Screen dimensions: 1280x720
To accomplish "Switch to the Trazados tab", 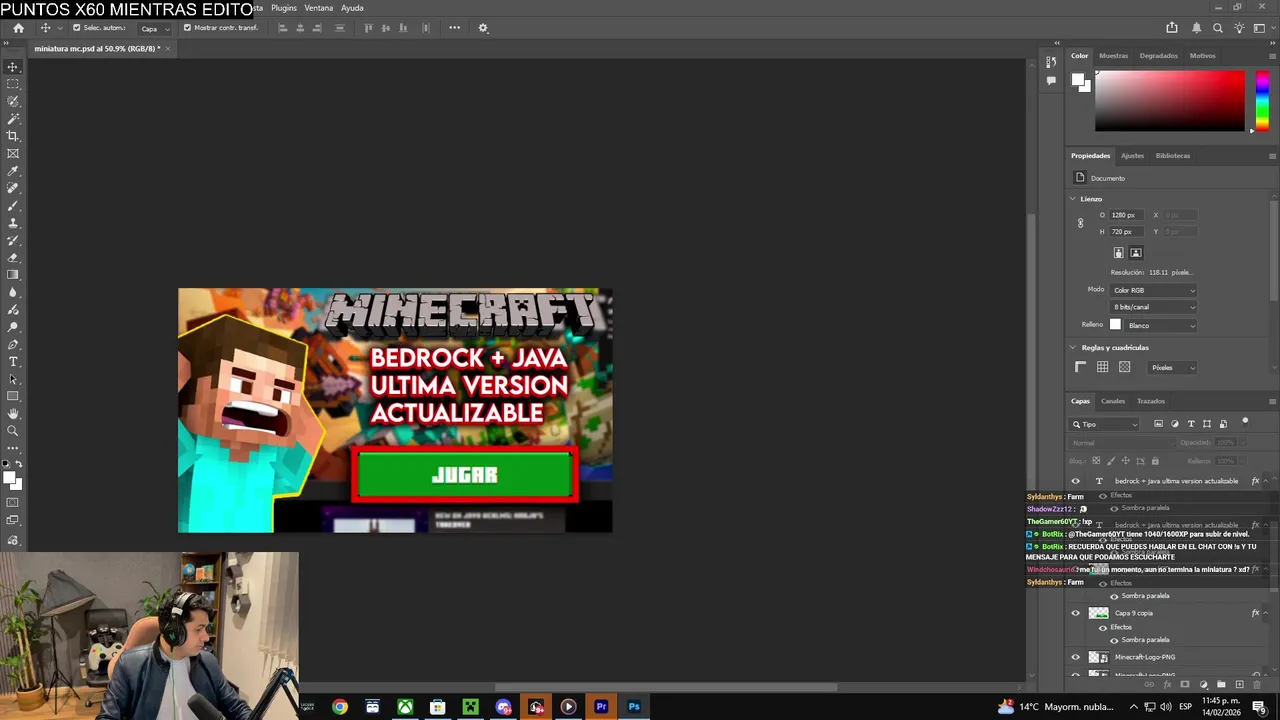I will (1151, 401).
